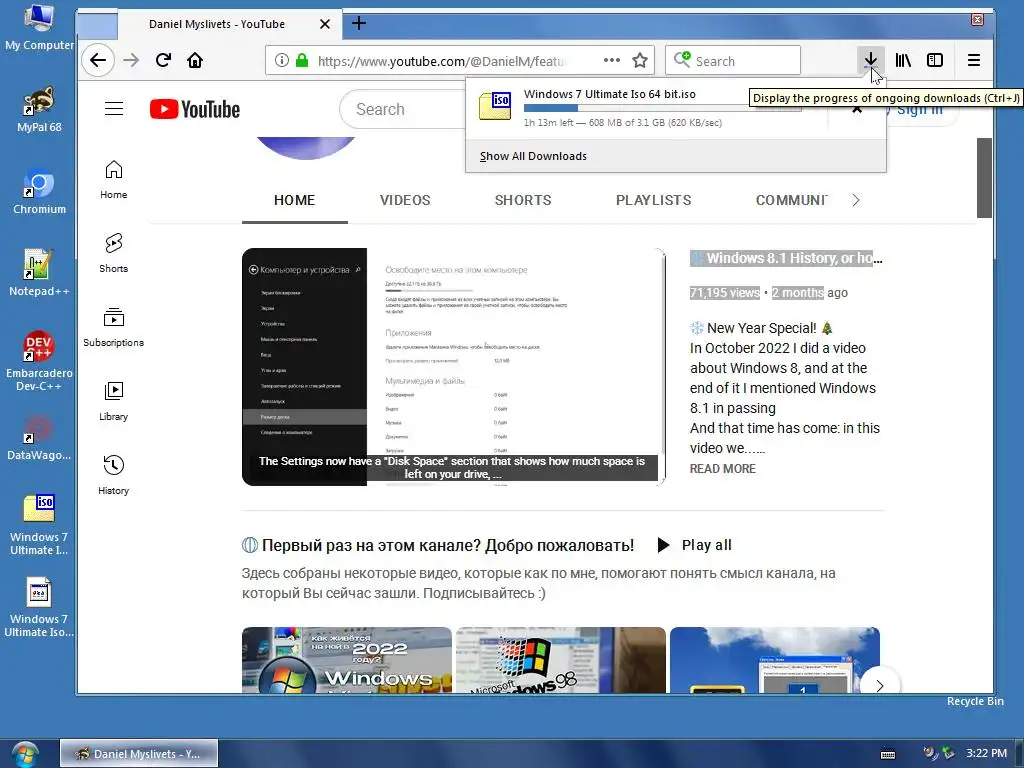1024x768 pixels.
Task: Toggle the browser sidebar icon
Action: [935, 61]
